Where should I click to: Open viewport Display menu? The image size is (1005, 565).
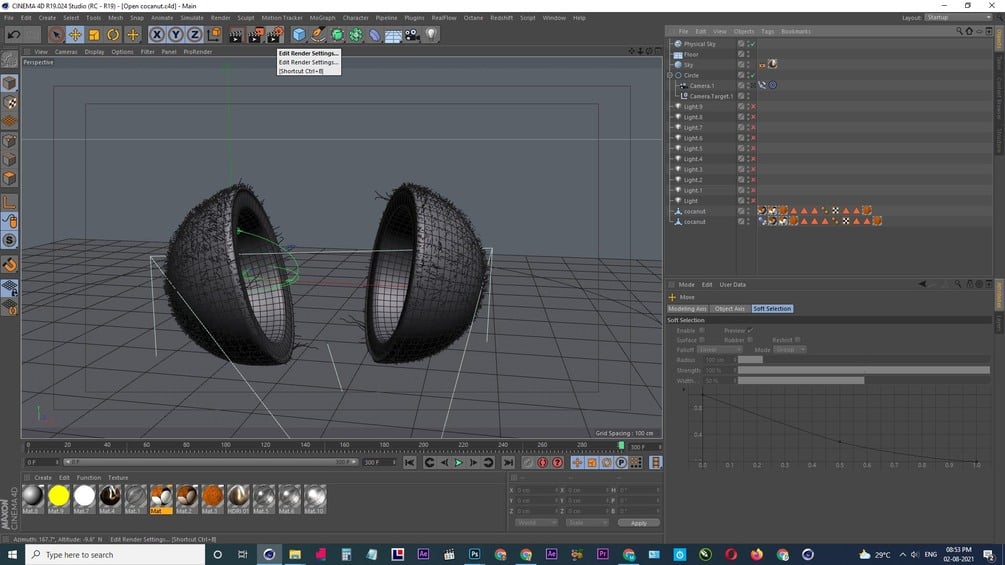94,52
